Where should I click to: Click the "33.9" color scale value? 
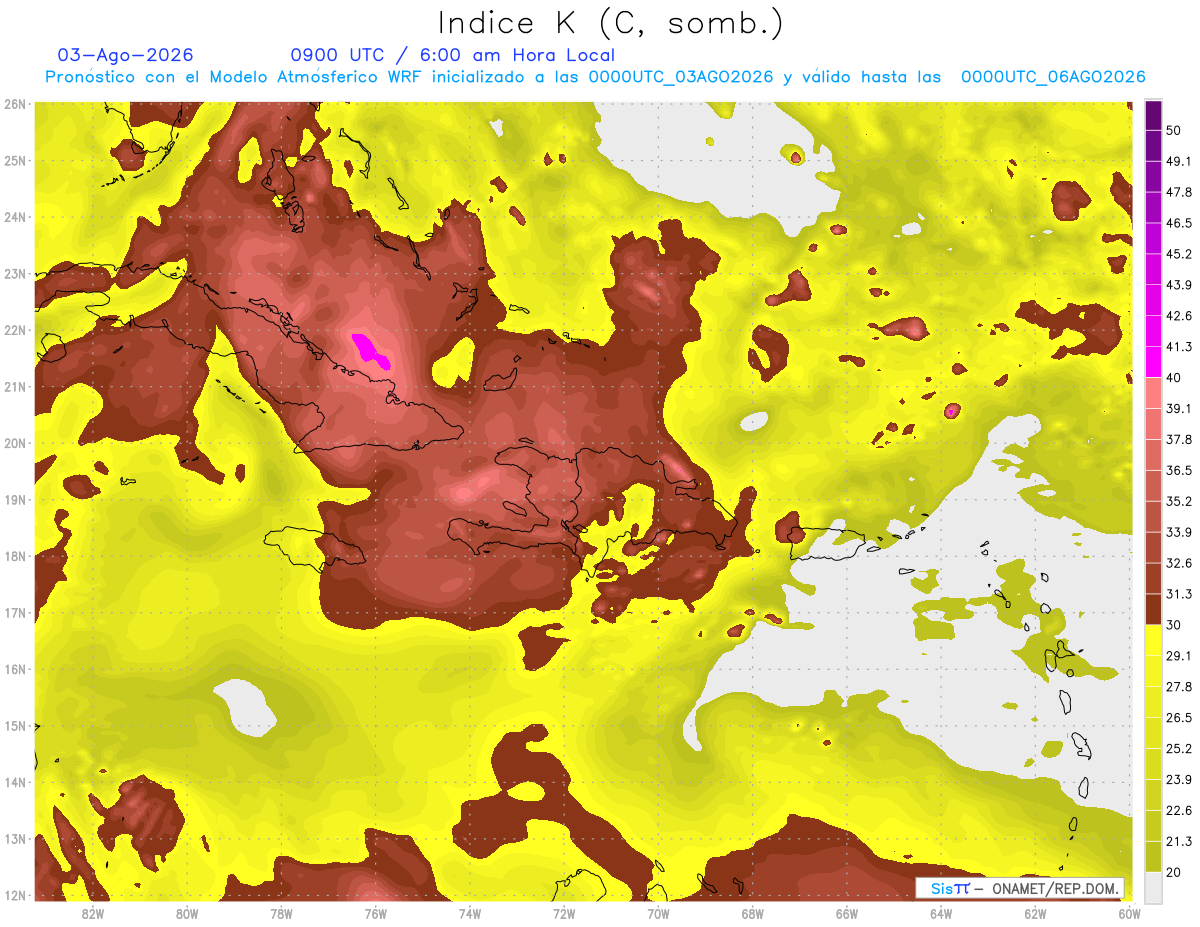(x=1179, y=532)
